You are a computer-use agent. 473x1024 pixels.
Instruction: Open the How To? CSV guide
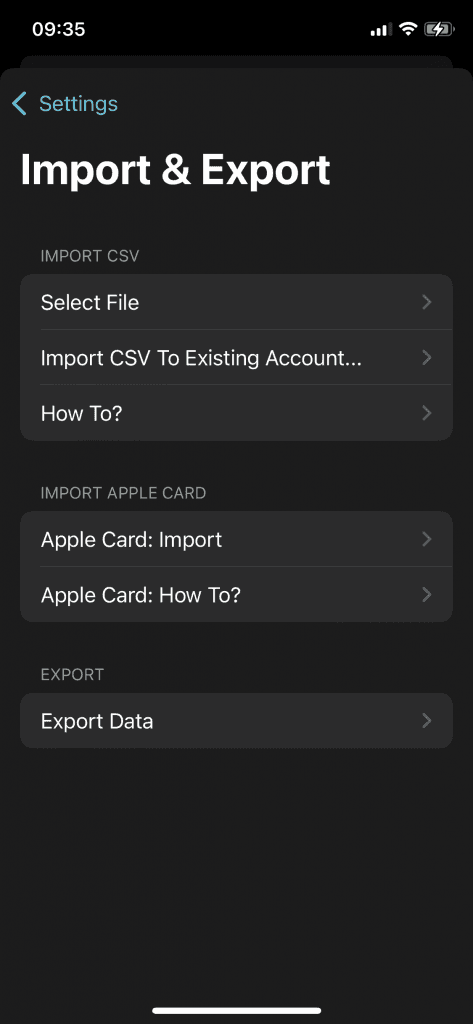click(x=236, y=413)
